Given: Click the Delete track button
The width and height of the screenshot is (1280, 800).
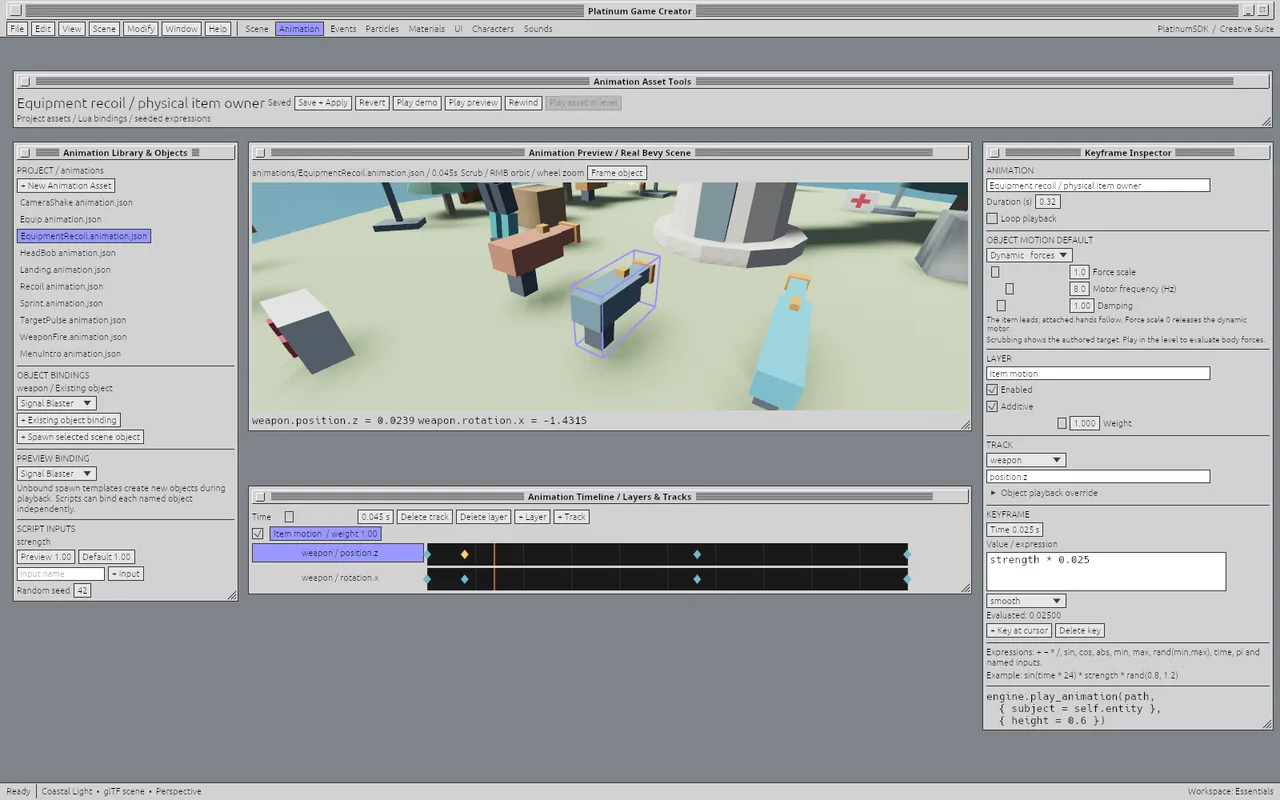Looking at the screenshot, I should point(425,517).
